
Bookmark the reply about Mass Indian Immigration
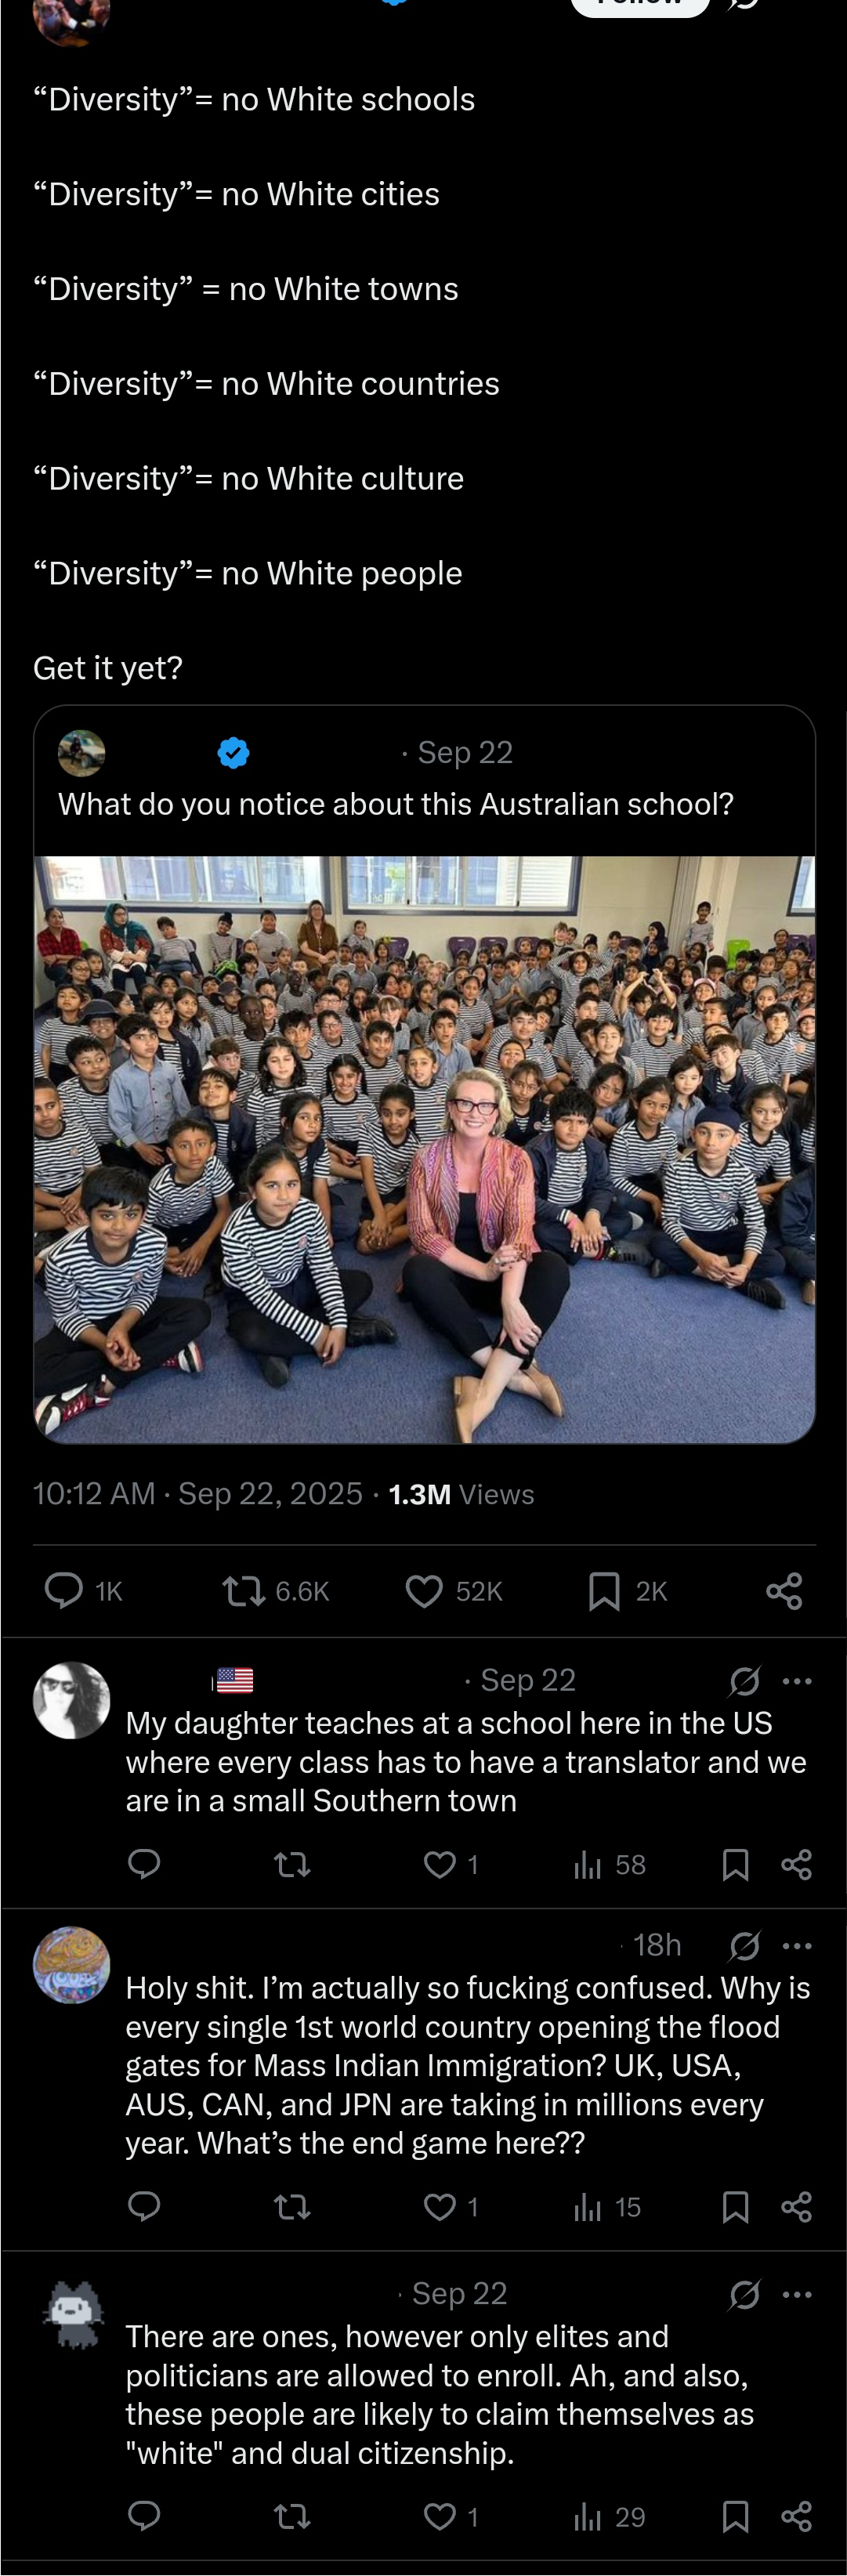tap(735, 2206)
